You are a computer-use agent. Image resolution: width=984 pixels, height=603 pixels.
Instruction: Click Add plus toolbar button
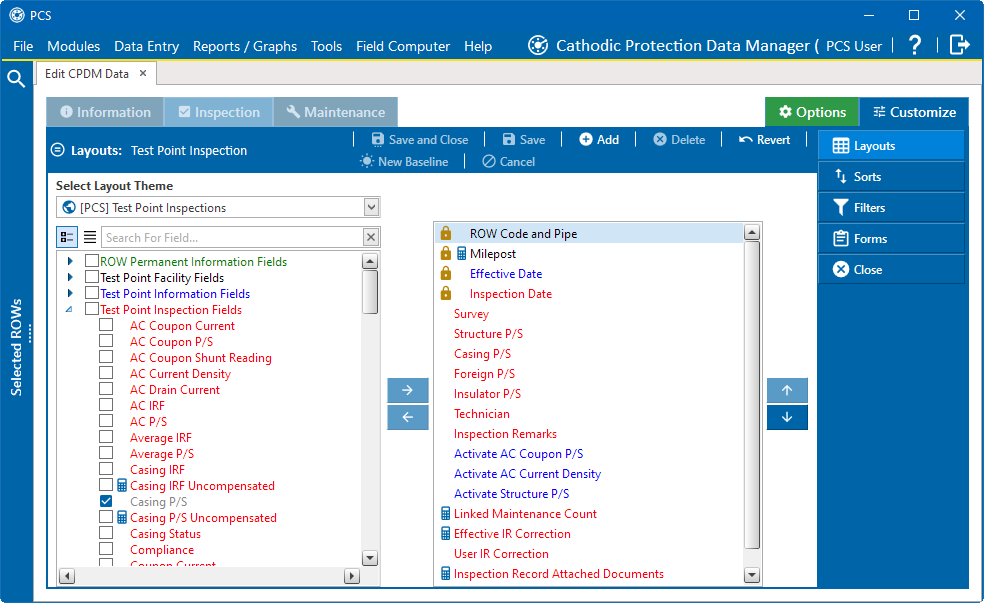[x=599, y=139]
